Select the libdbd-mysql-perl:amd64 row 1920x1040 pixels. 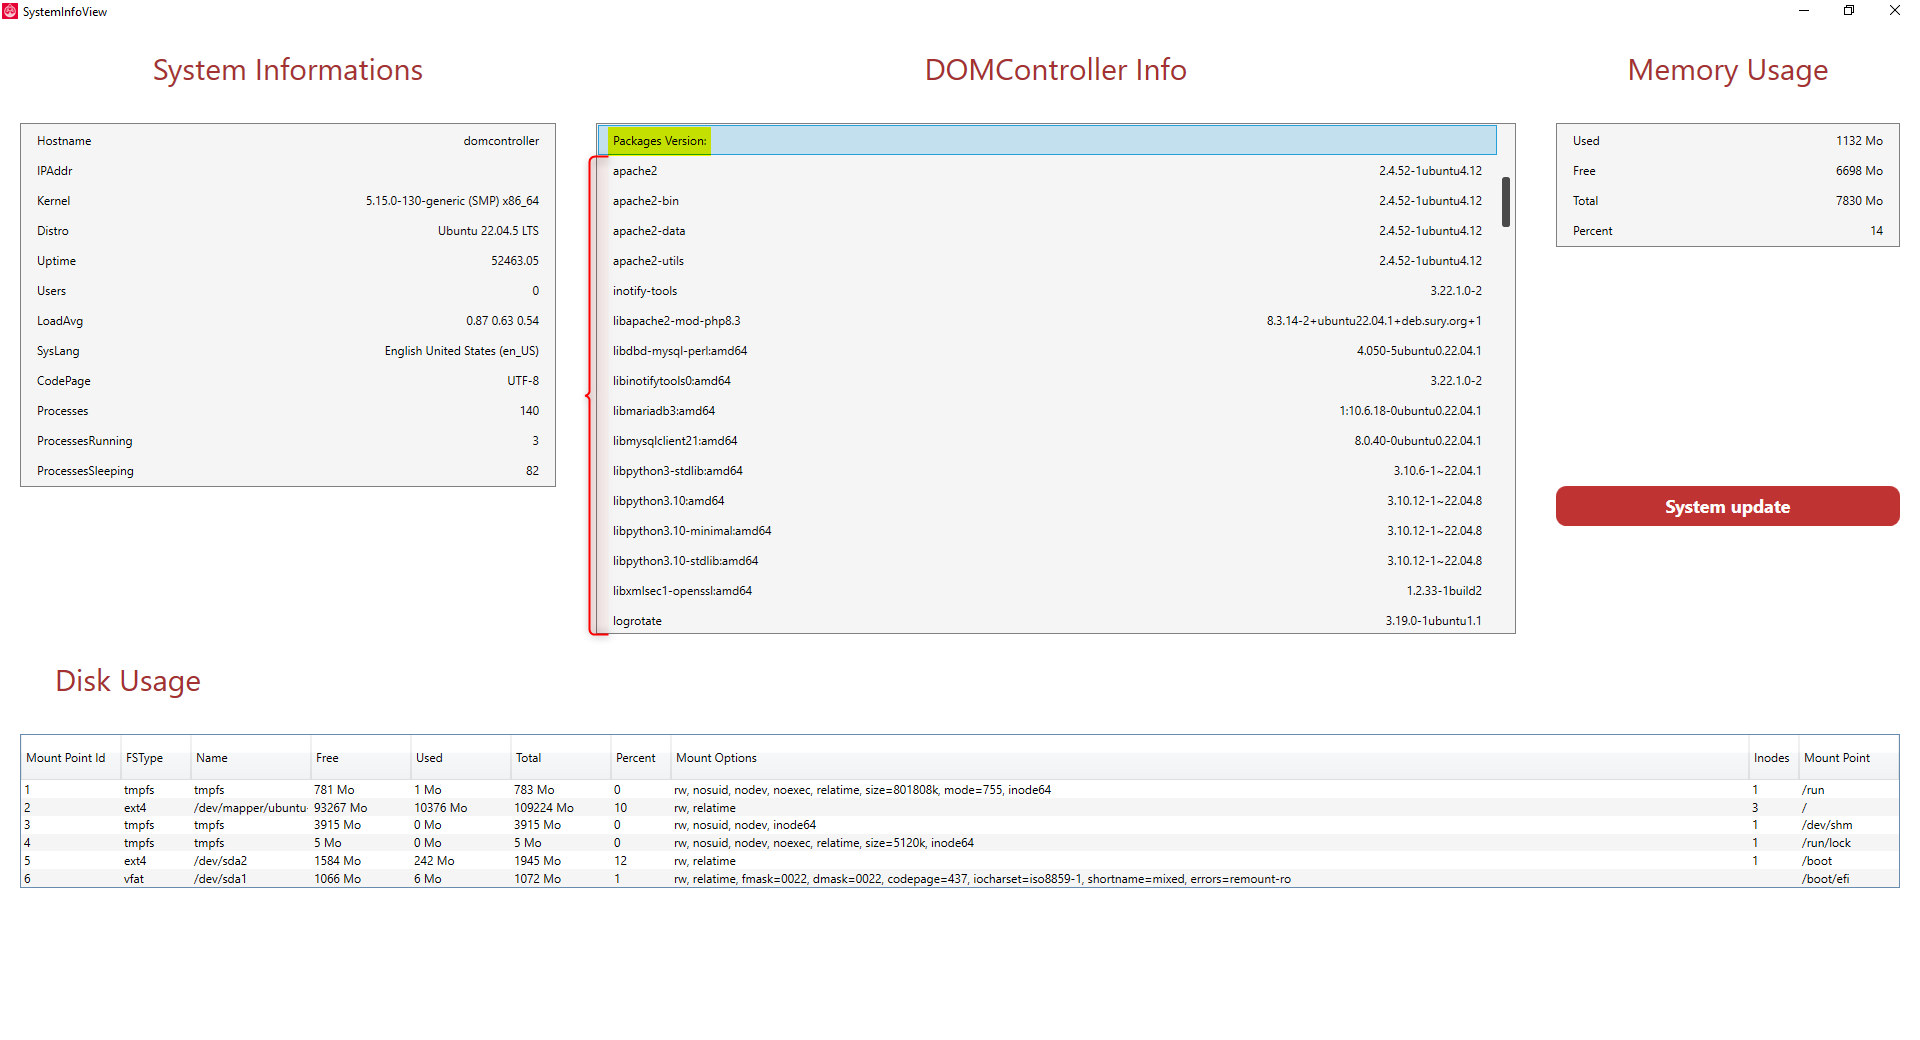coord(1047,351)
